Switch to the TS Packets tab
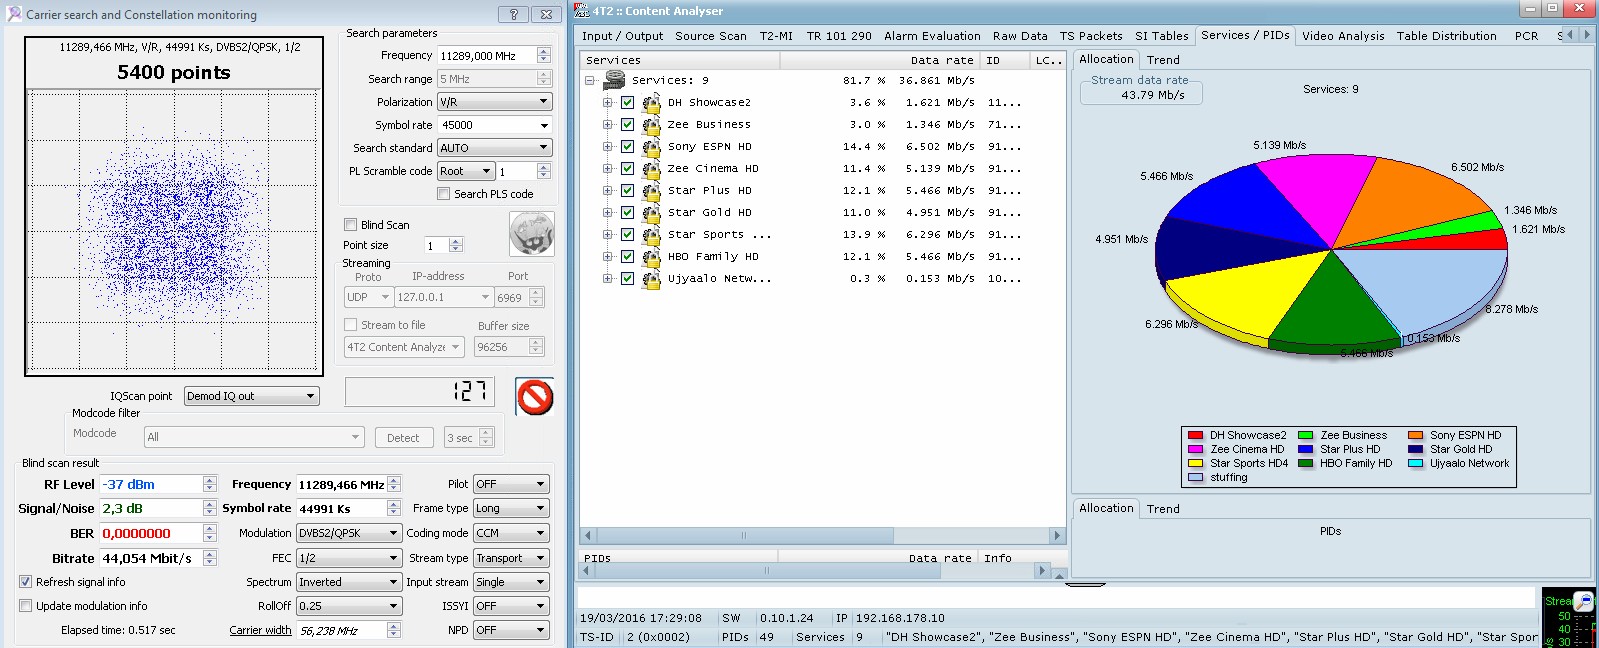1599x648 pixels. 1091,36
